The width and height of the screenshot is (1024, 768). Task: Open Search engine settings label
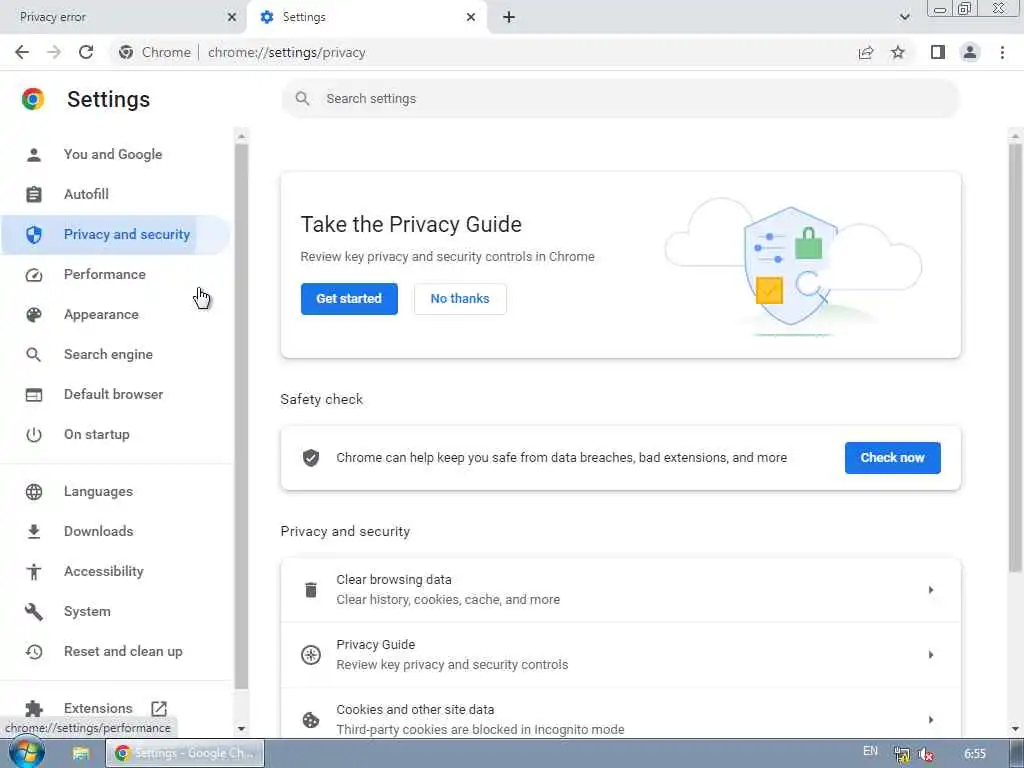click(108, 355)
